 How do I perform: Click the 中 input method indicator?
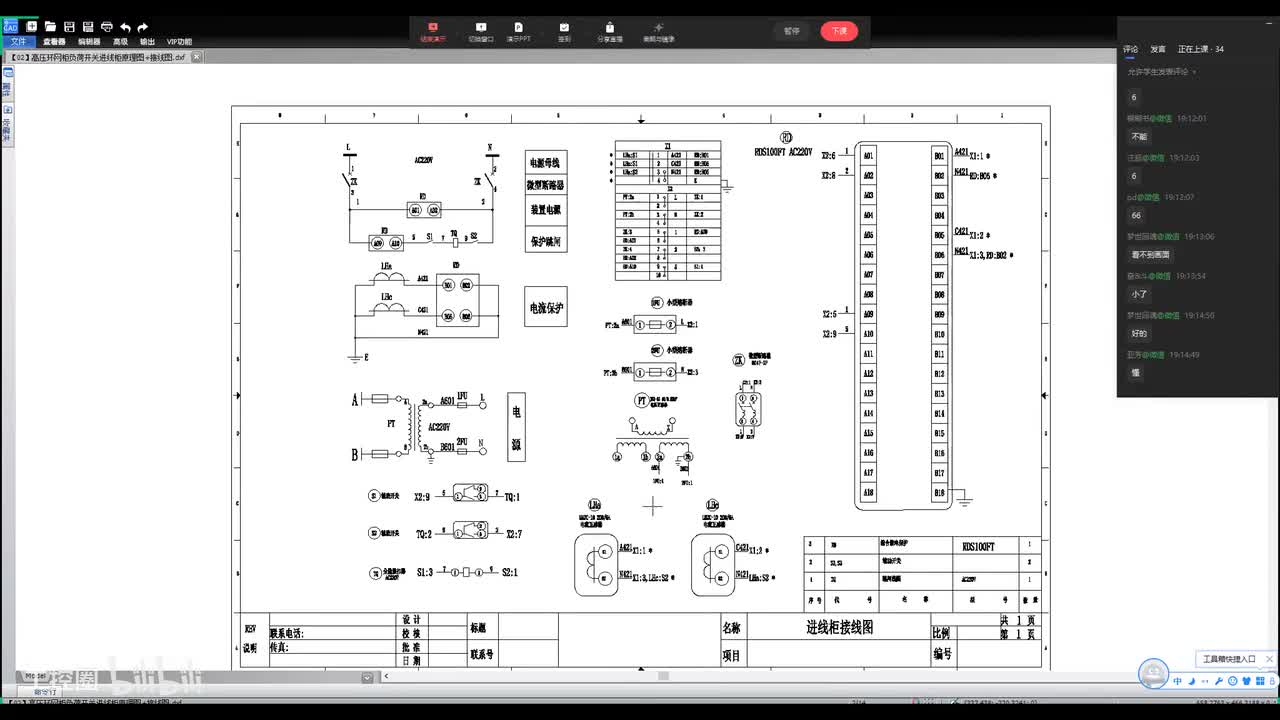[x=1177, y=682]
